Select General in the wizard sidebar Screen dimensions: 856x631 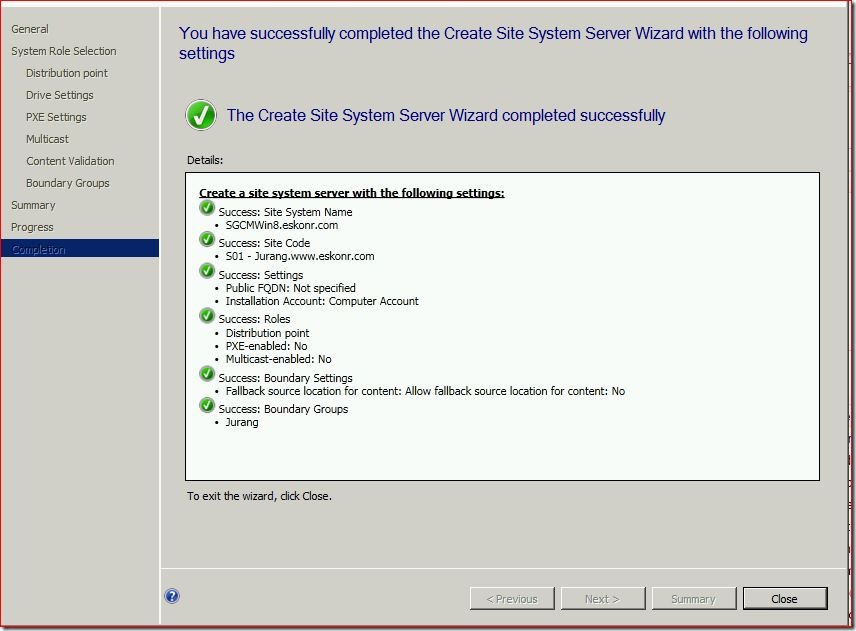click(30, 29)
